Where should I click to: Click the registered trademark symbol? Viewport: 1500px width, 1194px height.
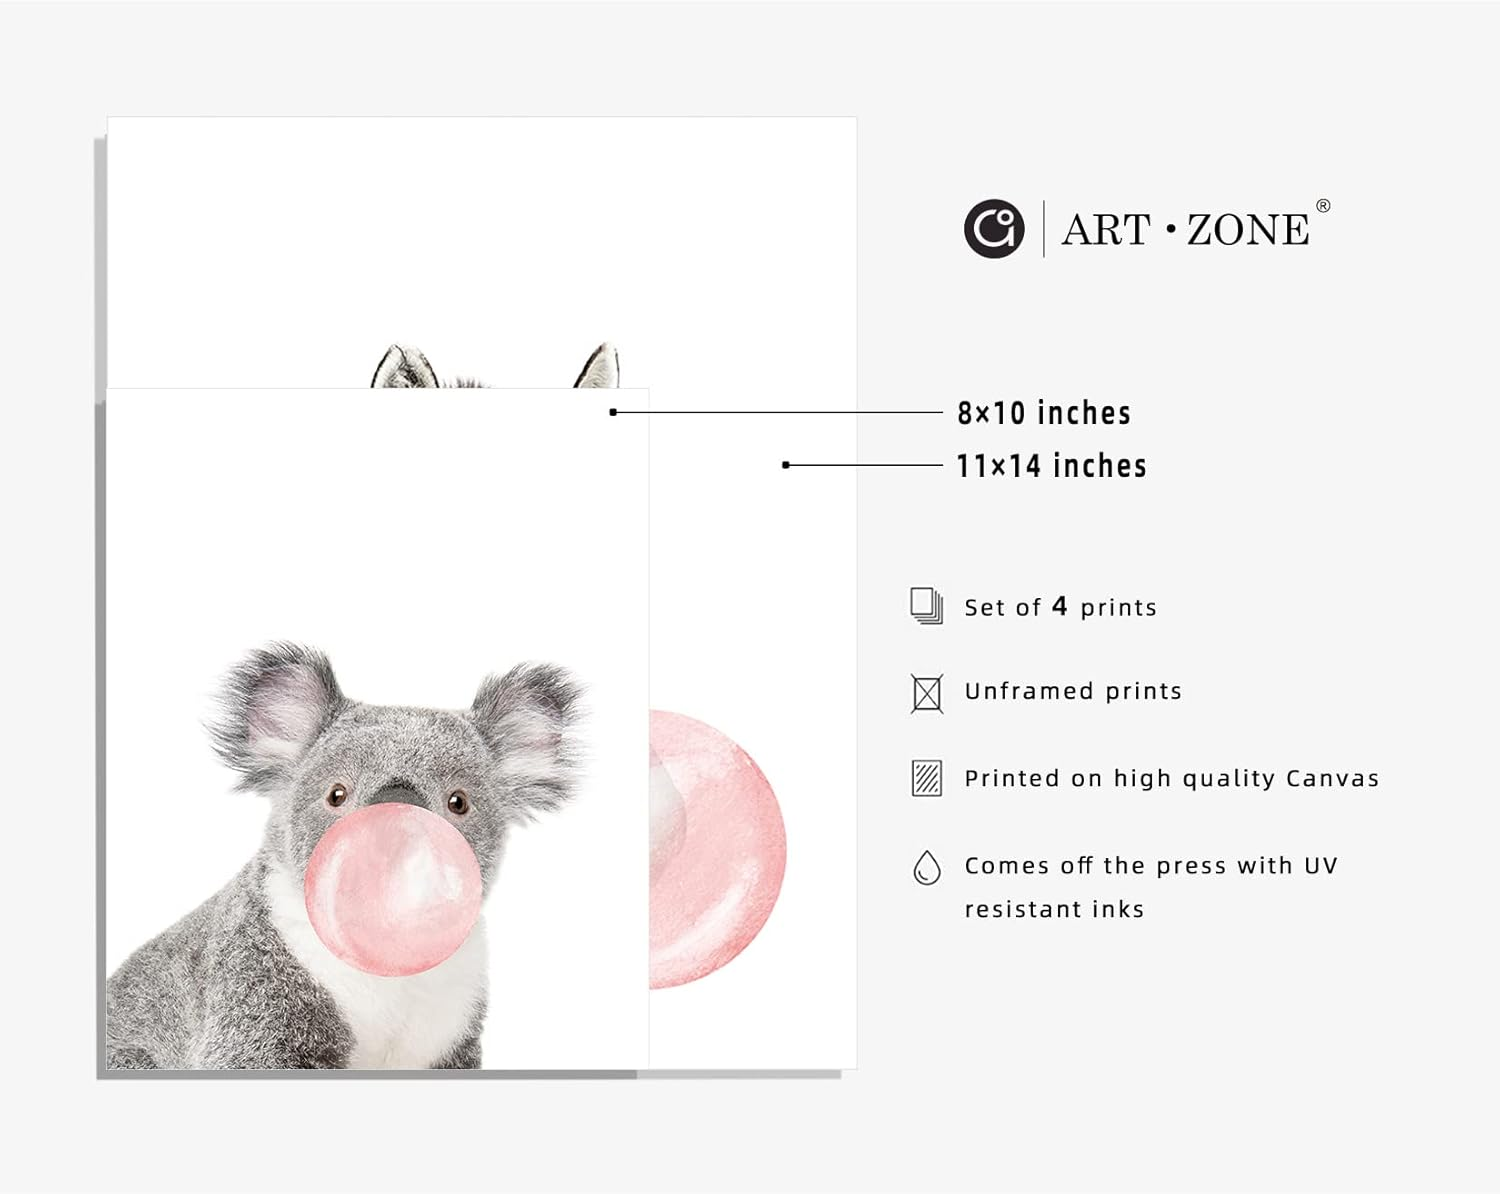click(x=1323, y=206)
